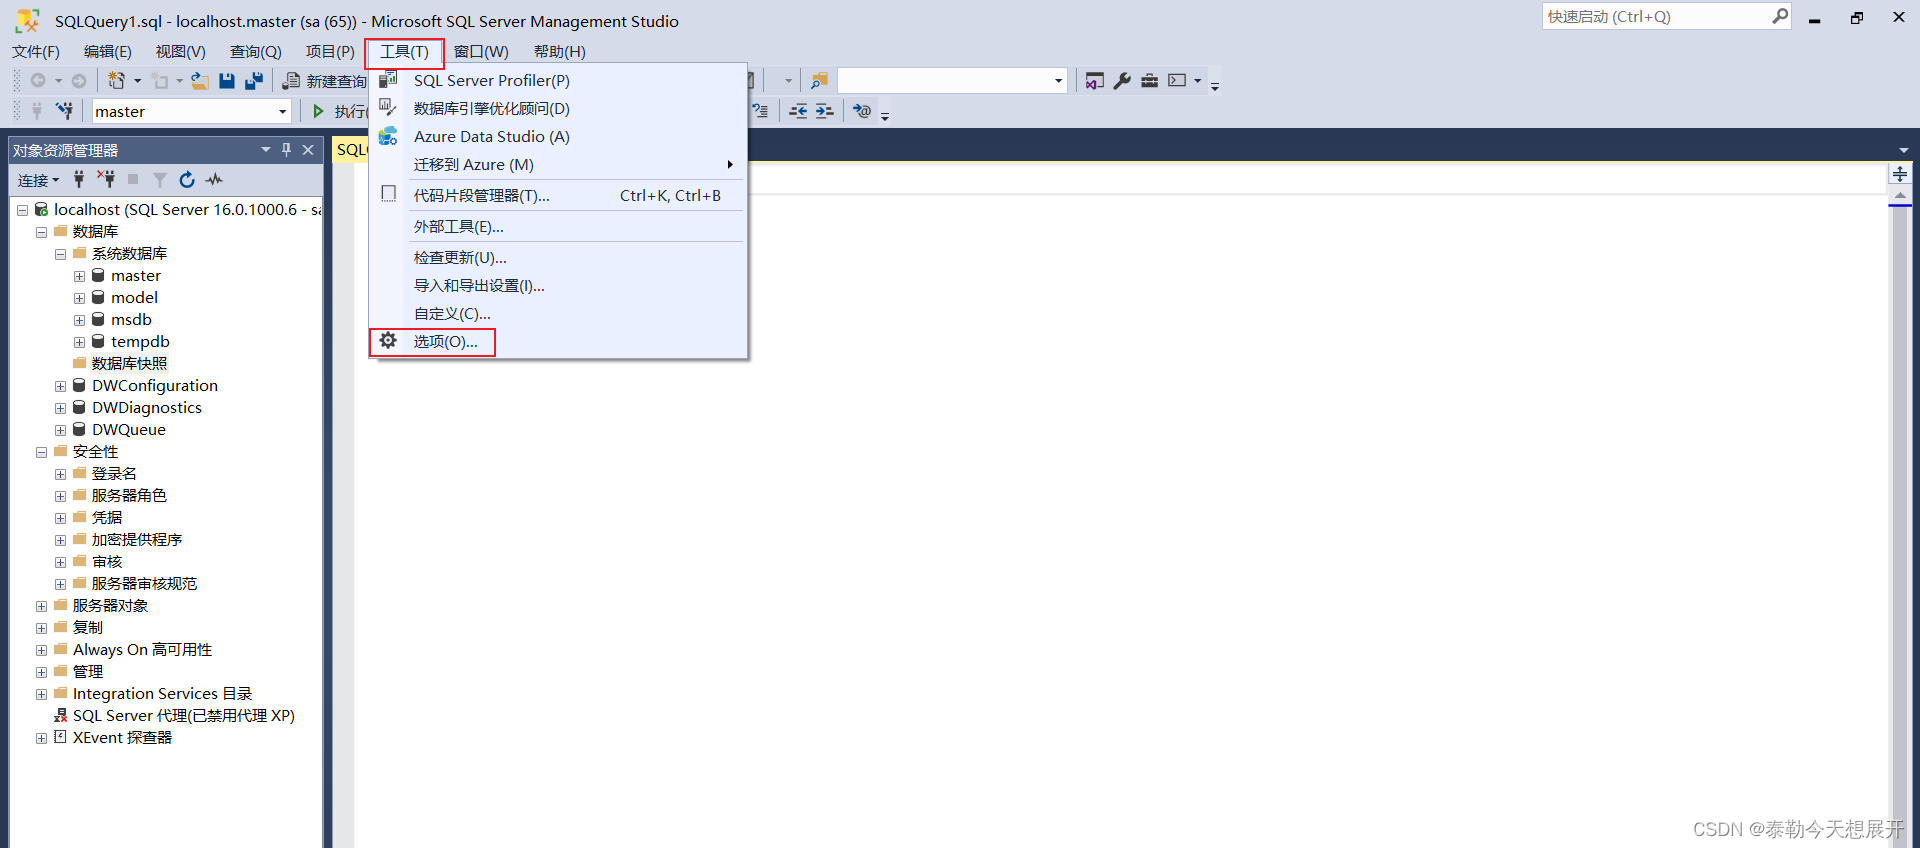Screen dimensions: 1920x848
Task: Open the 连接 (Connect) dropdown in Object Explorer
Action: tap(38, 180)
